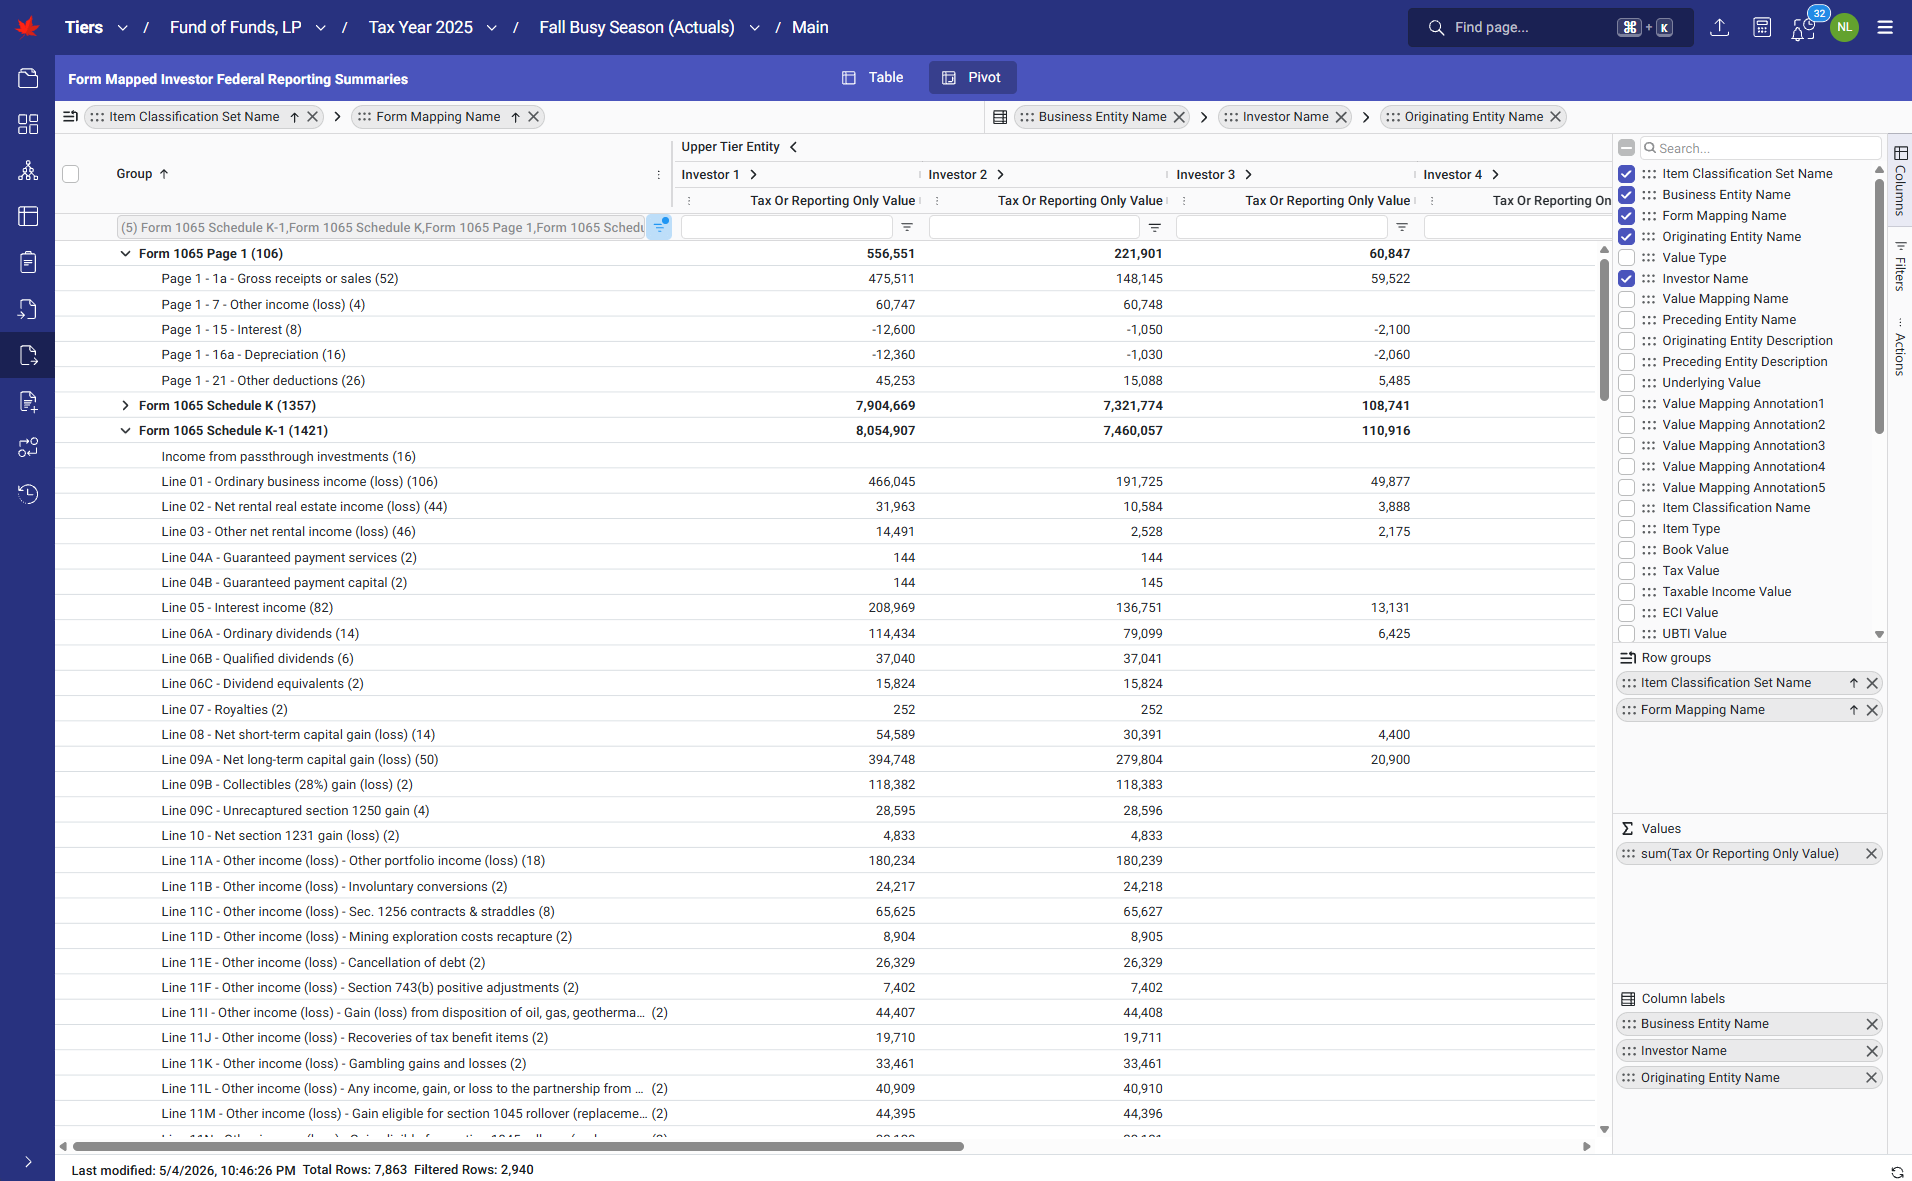Expand Investor 1 column group
Viewport: 1912px width, 1181px height.
(753, 175)
